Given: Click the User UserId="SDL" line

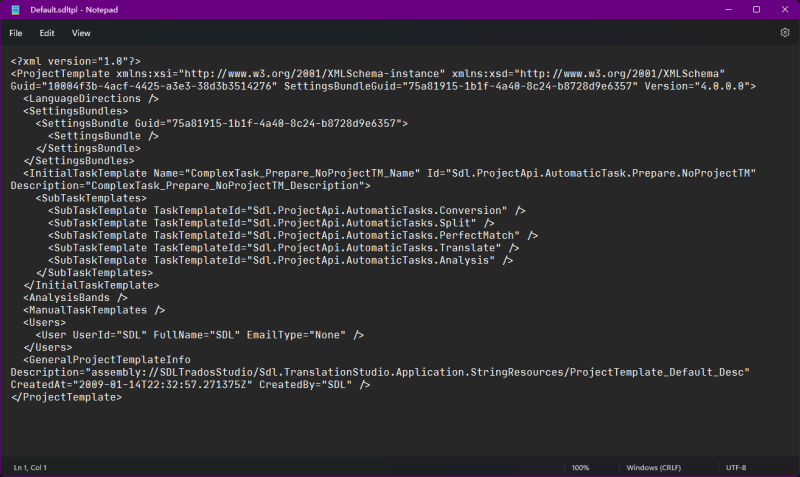Looking at the screenshot, I should (199, 334).
